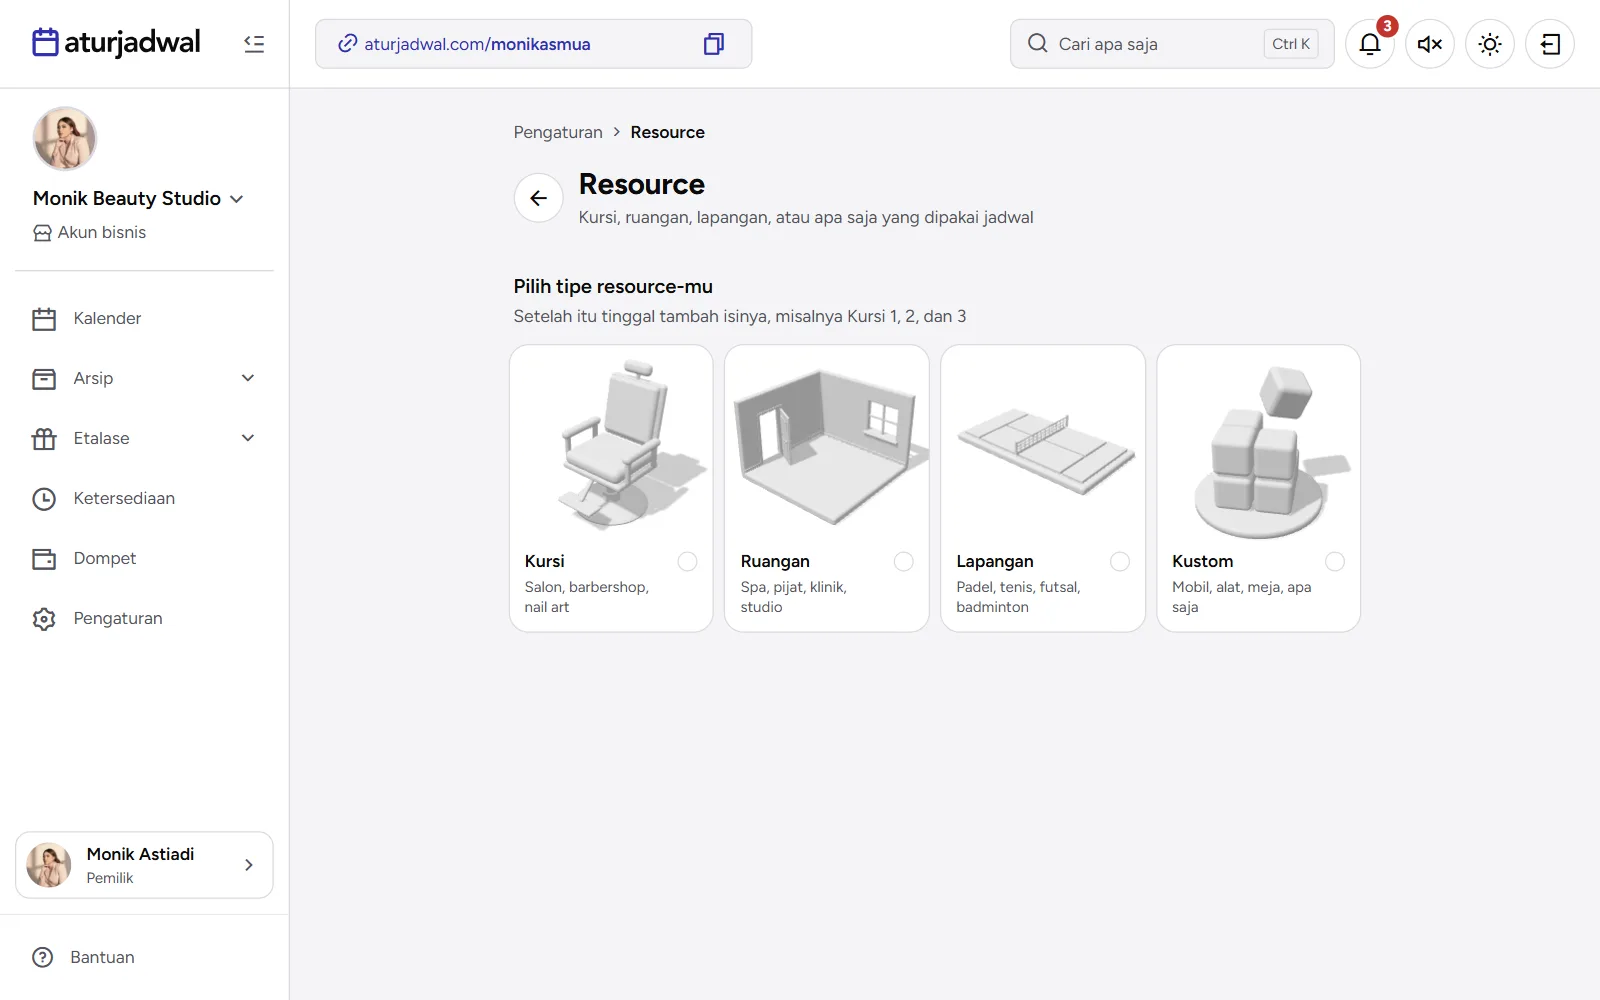Switch theme with the sun icon

1490,44
